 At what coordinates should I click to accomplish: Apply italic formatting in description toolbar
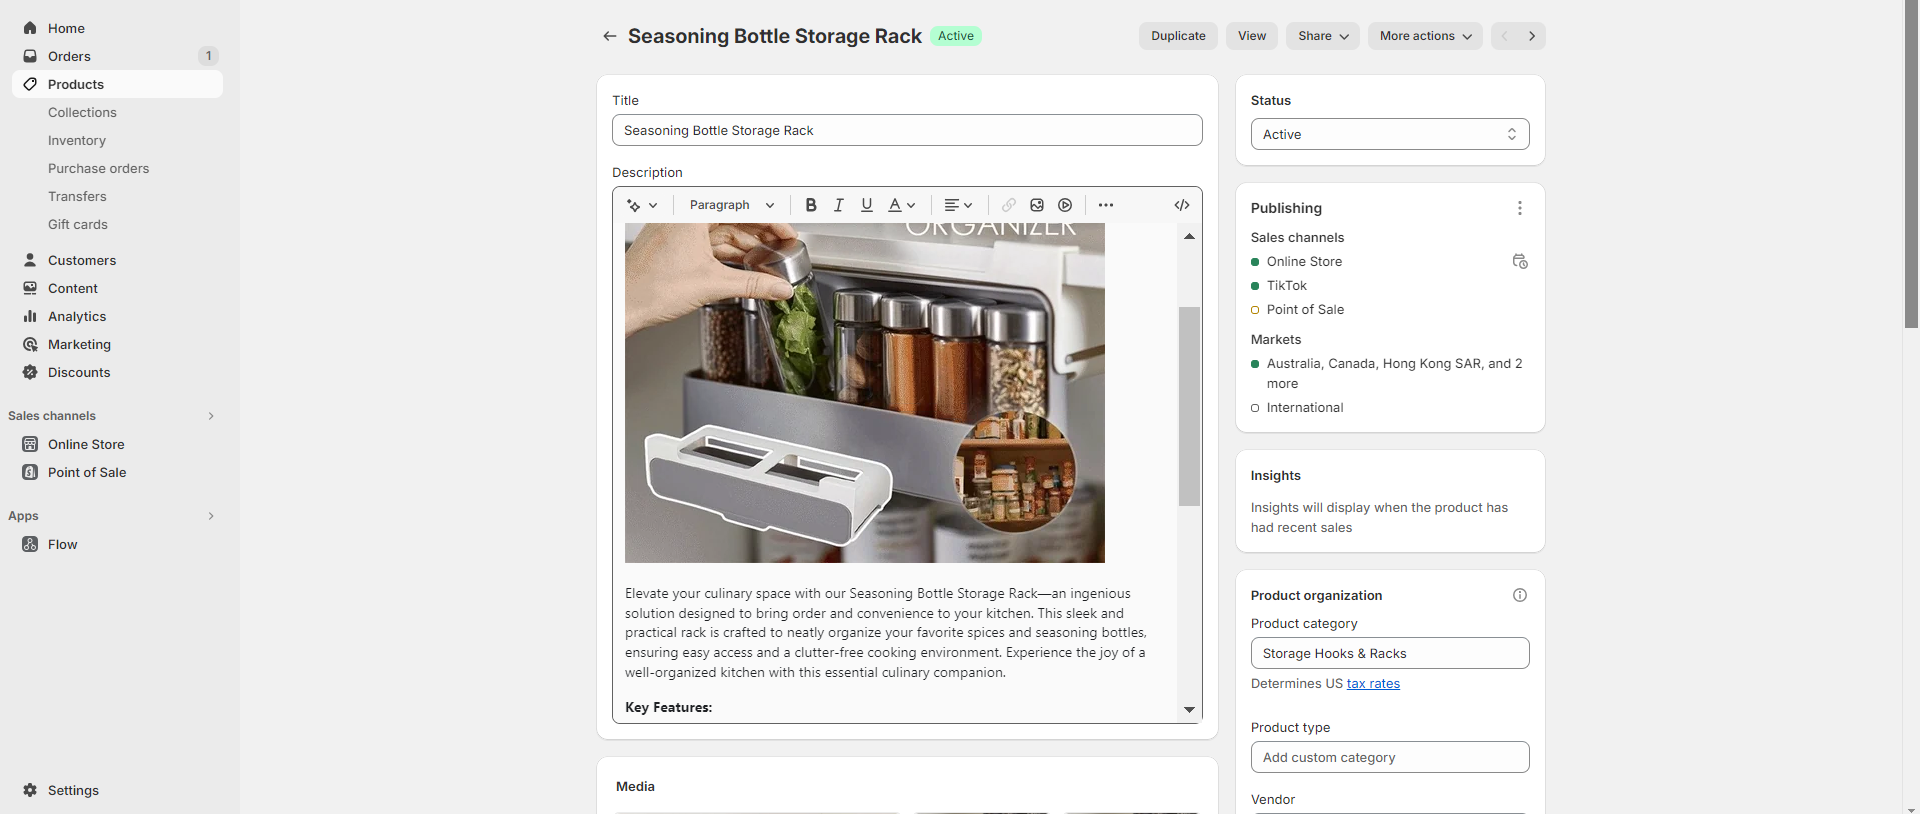[839, 205]
